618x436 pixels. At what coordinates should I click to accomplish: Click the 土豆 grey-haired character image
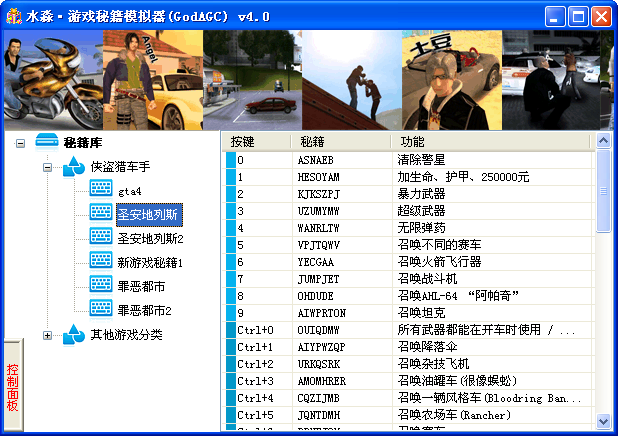pos(452,80)
